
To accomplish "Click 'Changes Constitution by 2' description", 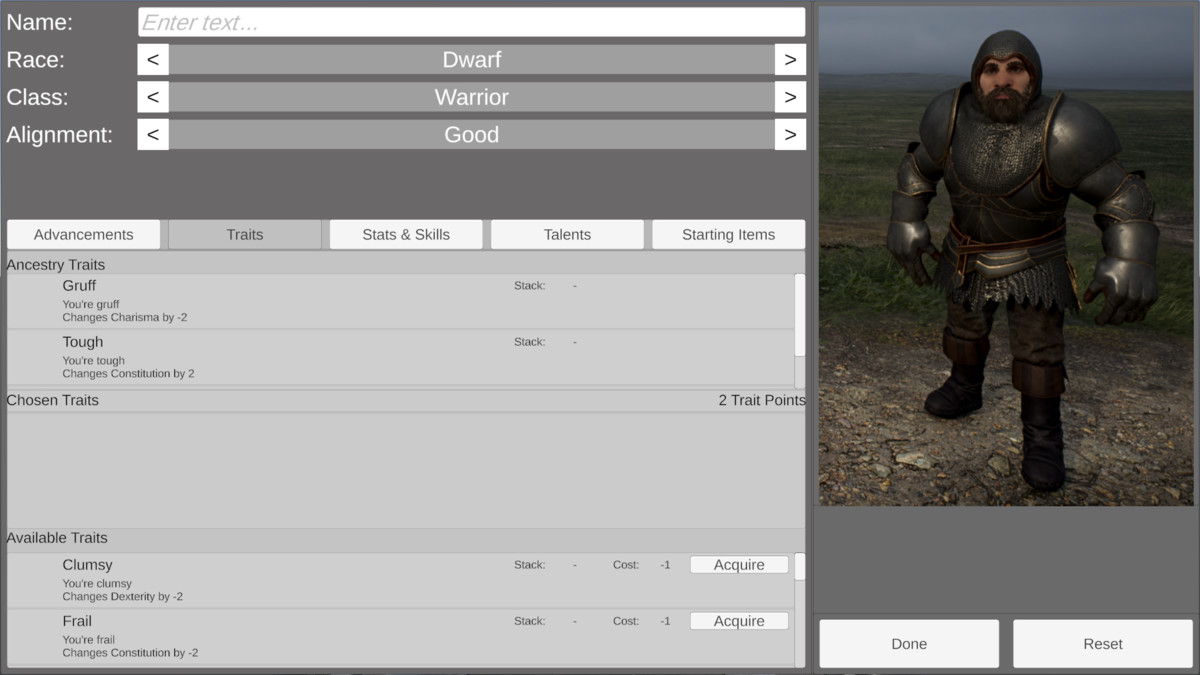I will (x=128, y=374).
